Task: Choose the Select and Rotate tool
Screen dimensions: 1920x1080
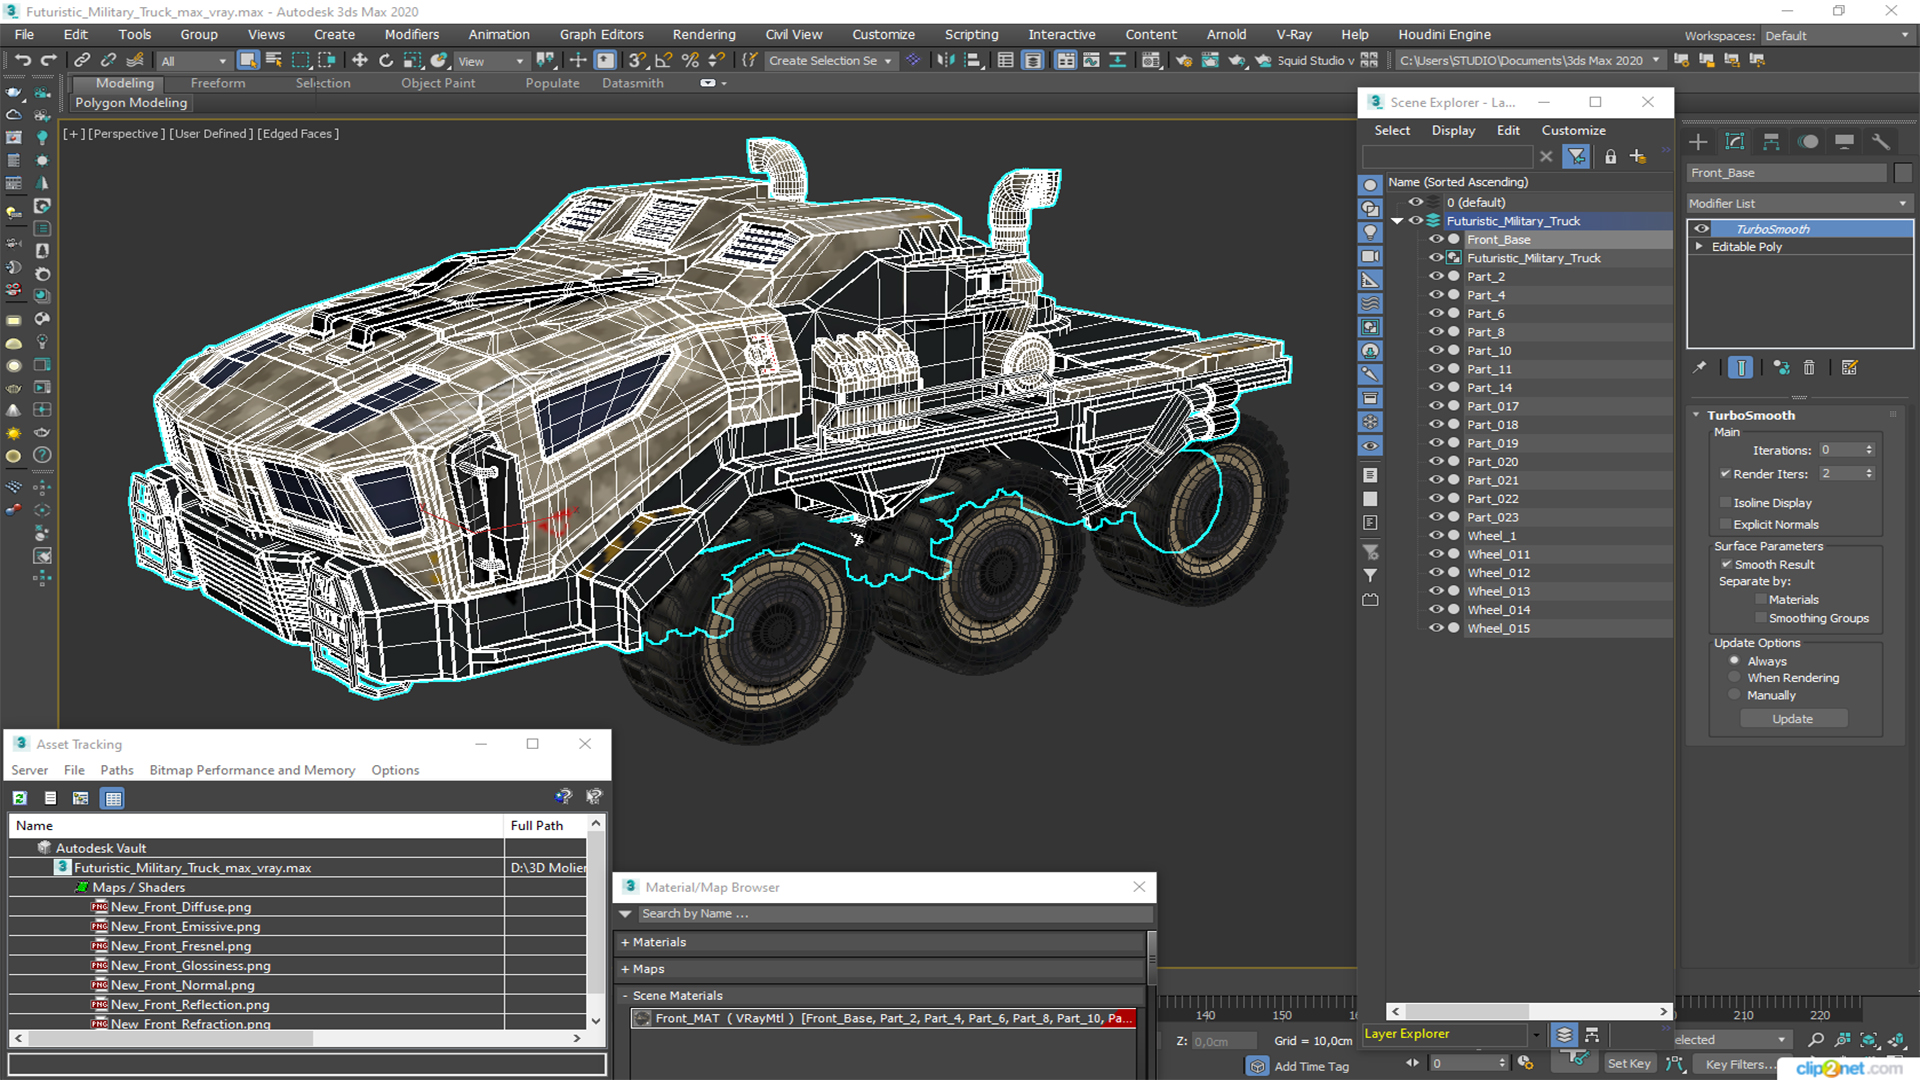Action: 386,60
